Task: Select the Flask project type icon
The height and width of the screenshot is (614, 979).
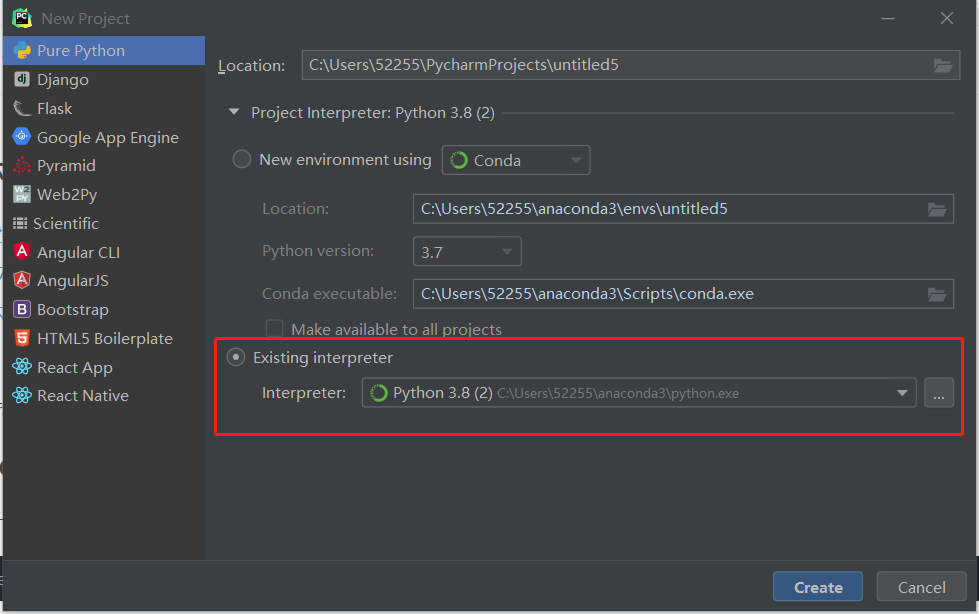Action: [x=22, y=108]
